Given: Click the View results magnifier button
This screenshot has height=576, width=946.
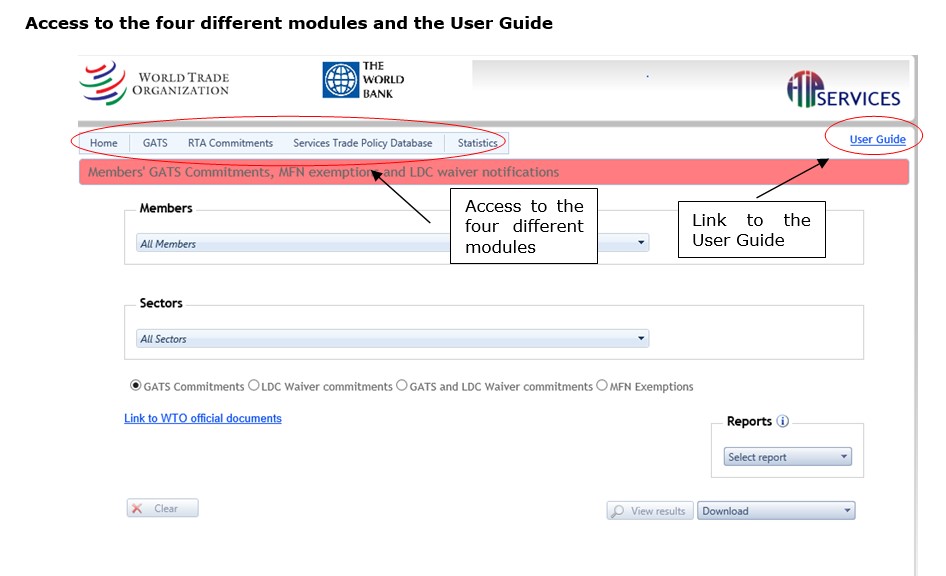Looking at the screenshot, I should pyautogui.click(x=650, y=511).
